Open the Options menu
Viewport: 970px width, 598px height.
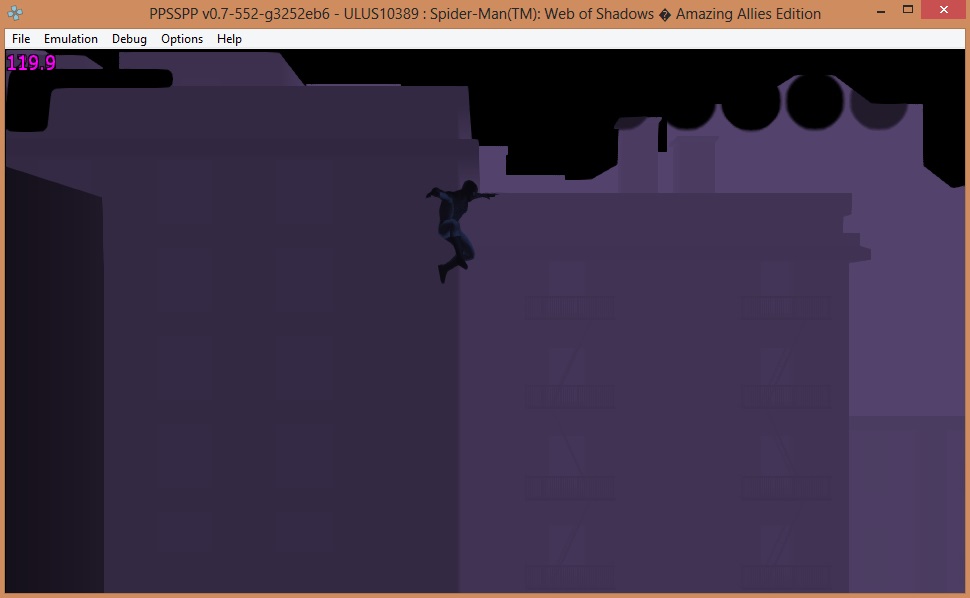click(x=182, y=39)
